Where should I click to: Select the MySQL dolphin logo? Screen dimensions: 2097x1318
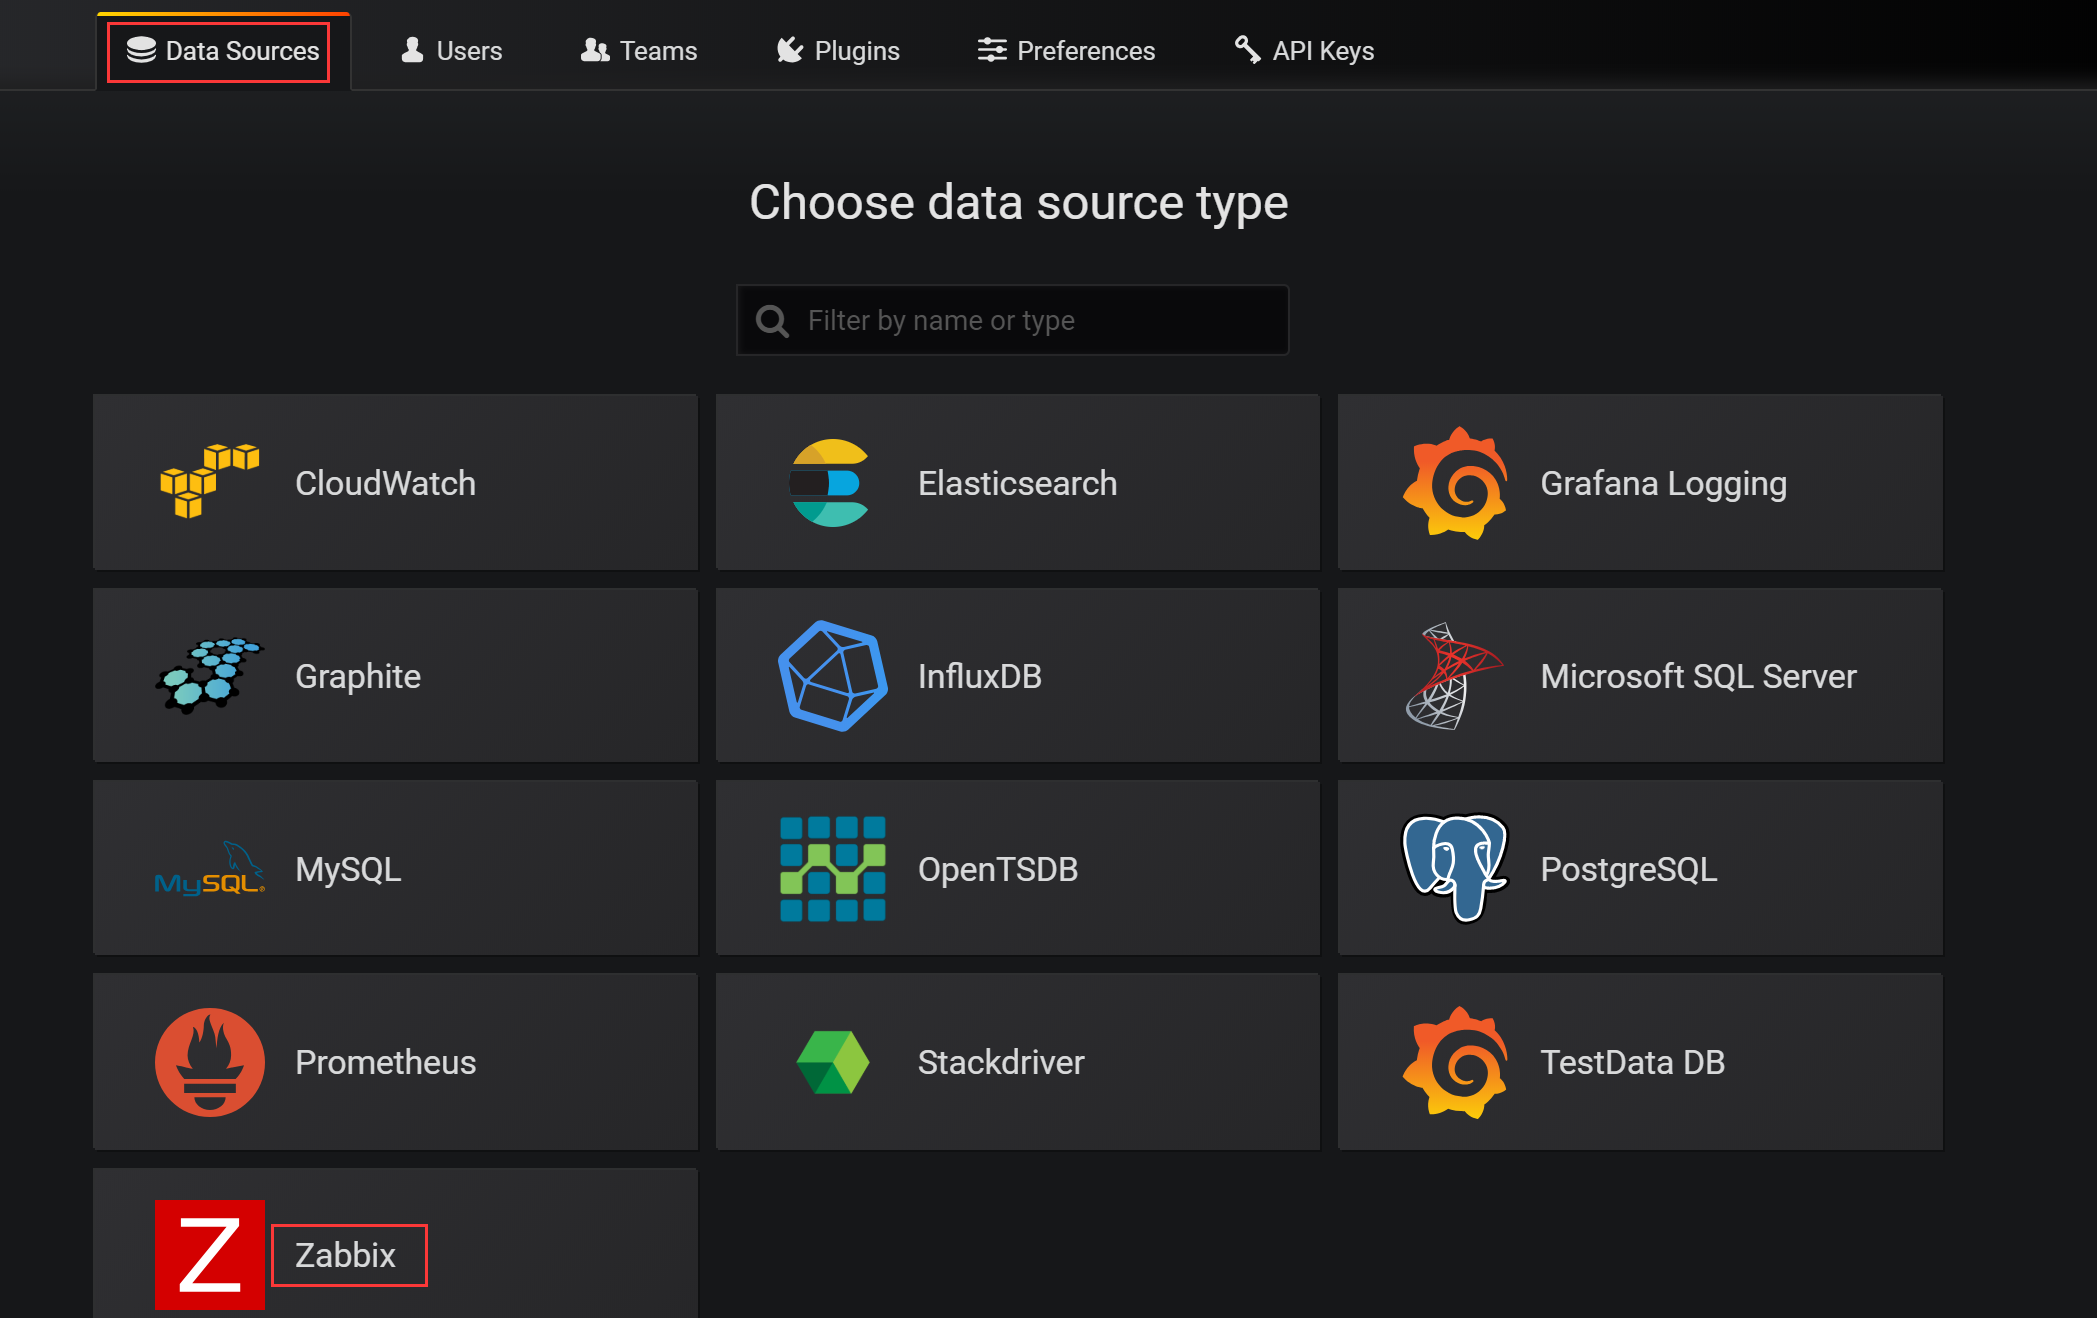point(209,869)
